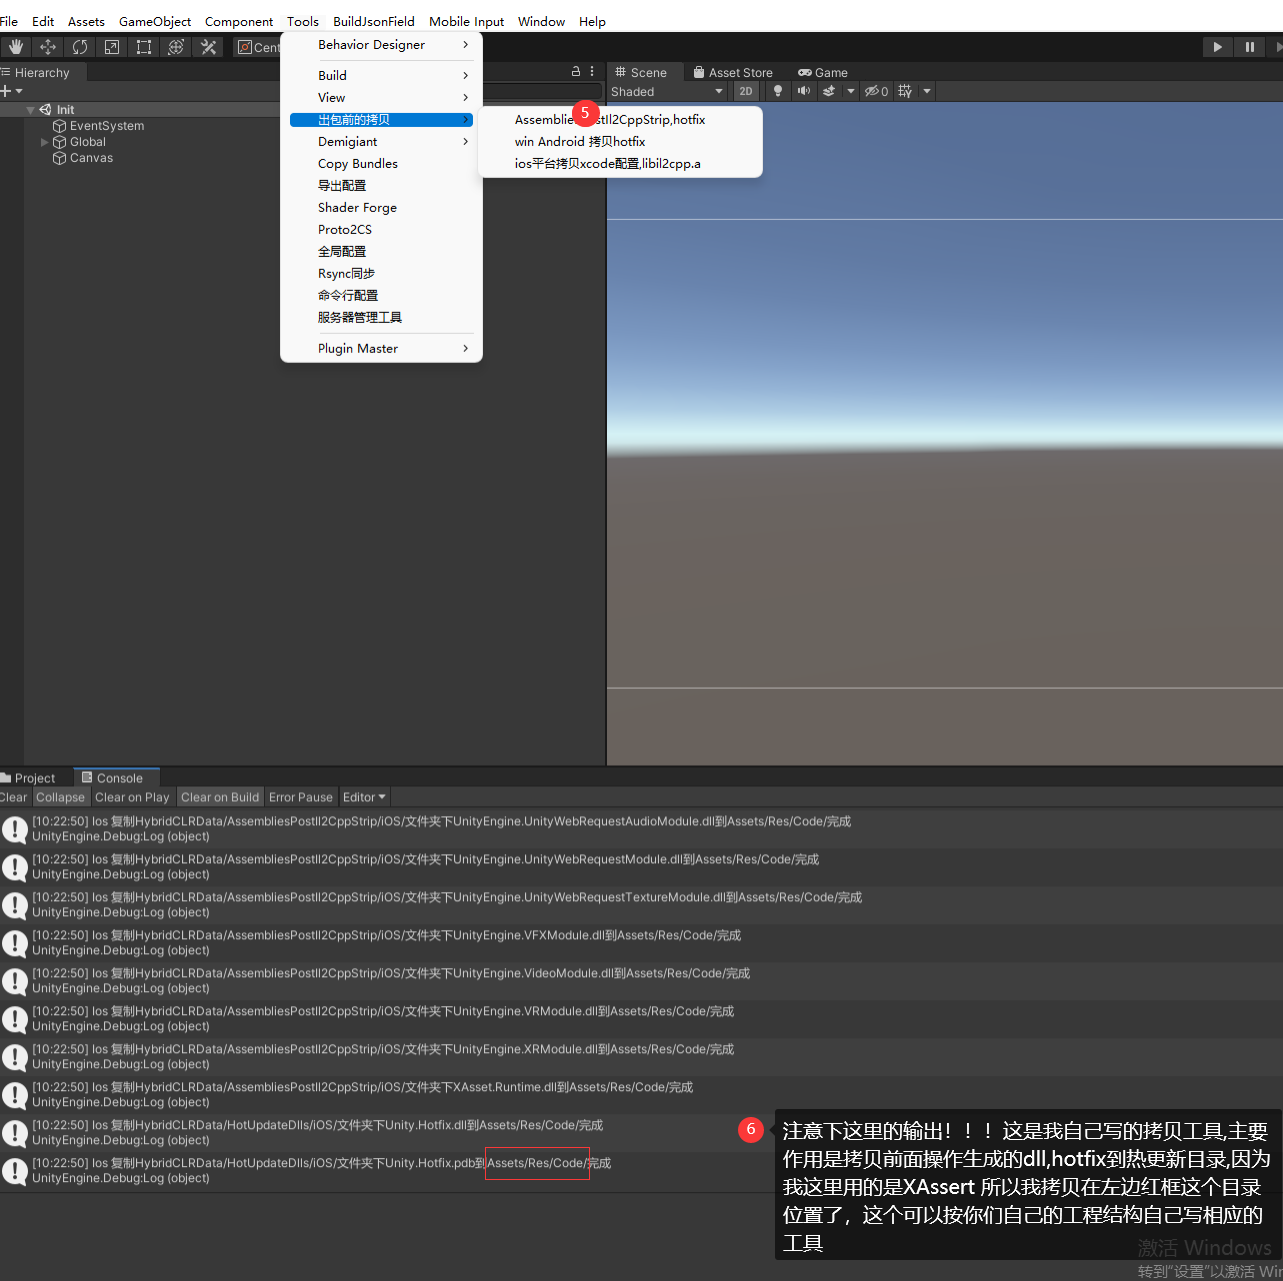Screen dimensions: 1283x1281
Task: Open grid settings dropdown arrow
Action: pos(927,91)
